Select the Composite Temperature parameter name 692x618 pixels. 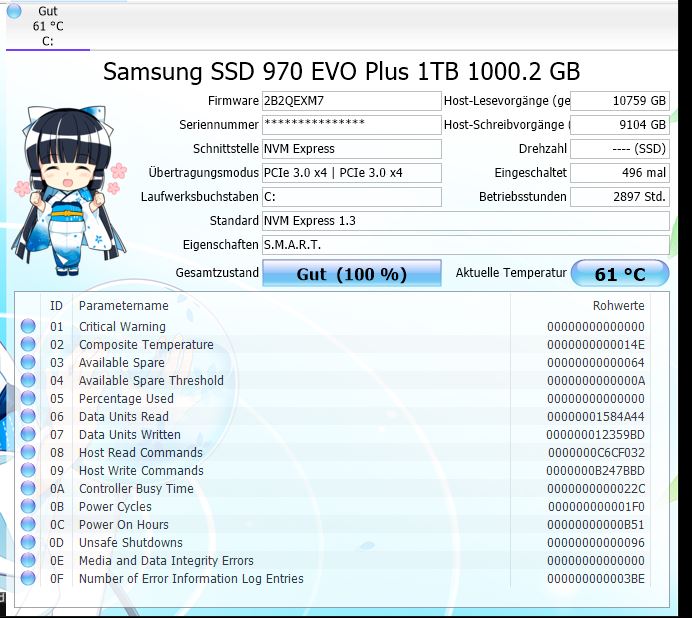coord(146,345)
